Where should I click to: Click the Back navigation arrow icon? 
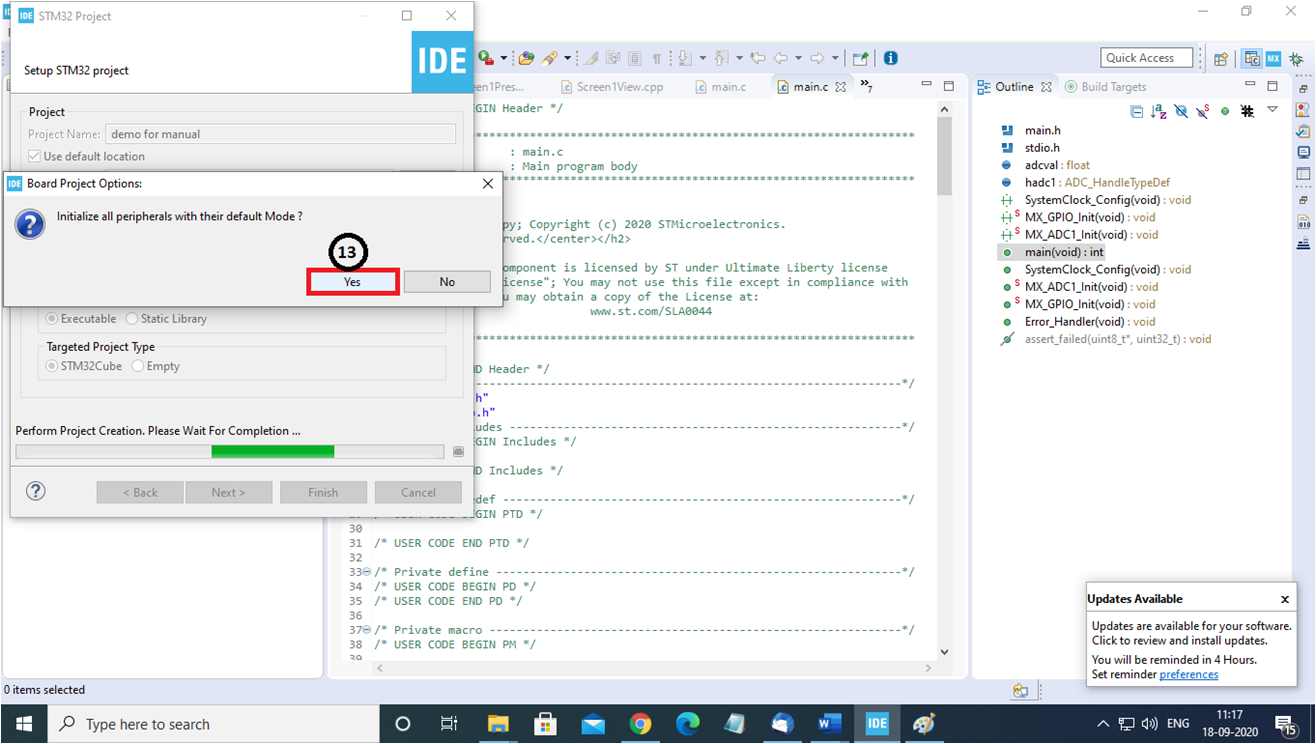(781, 58)
